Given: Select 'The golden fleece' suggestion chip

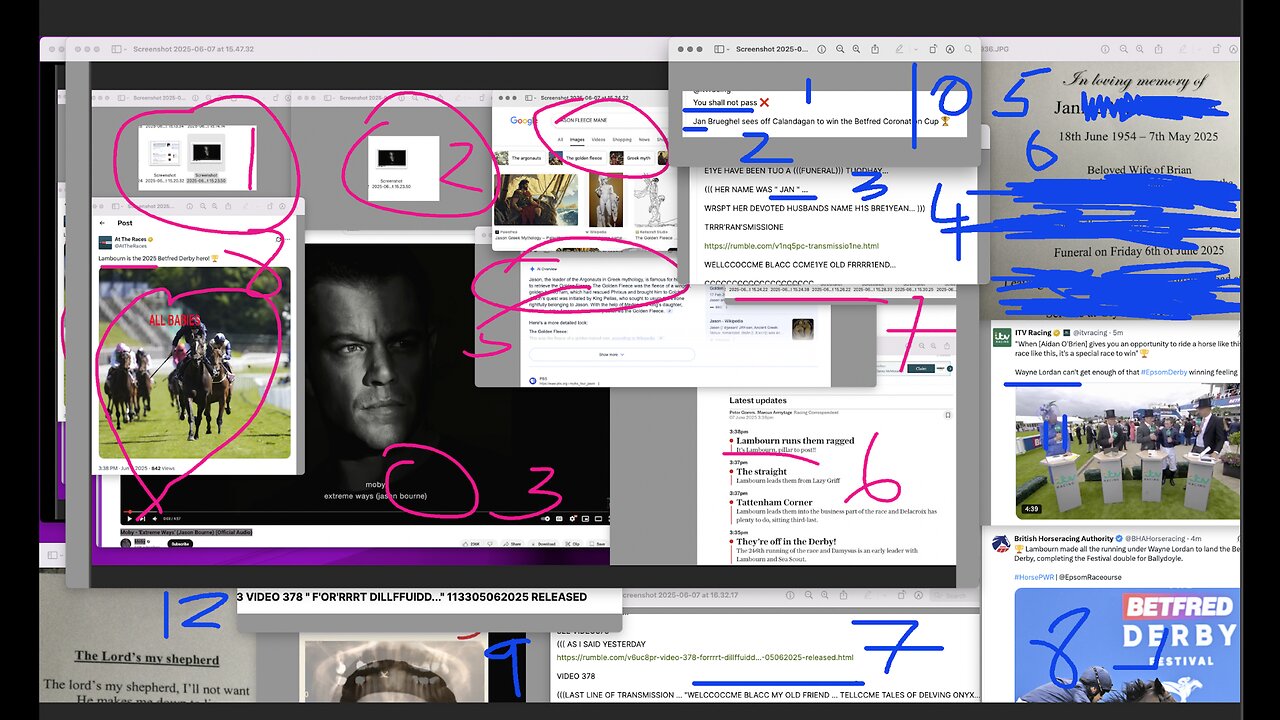Looking at the screenshot, I should click(x=579, y=158).
